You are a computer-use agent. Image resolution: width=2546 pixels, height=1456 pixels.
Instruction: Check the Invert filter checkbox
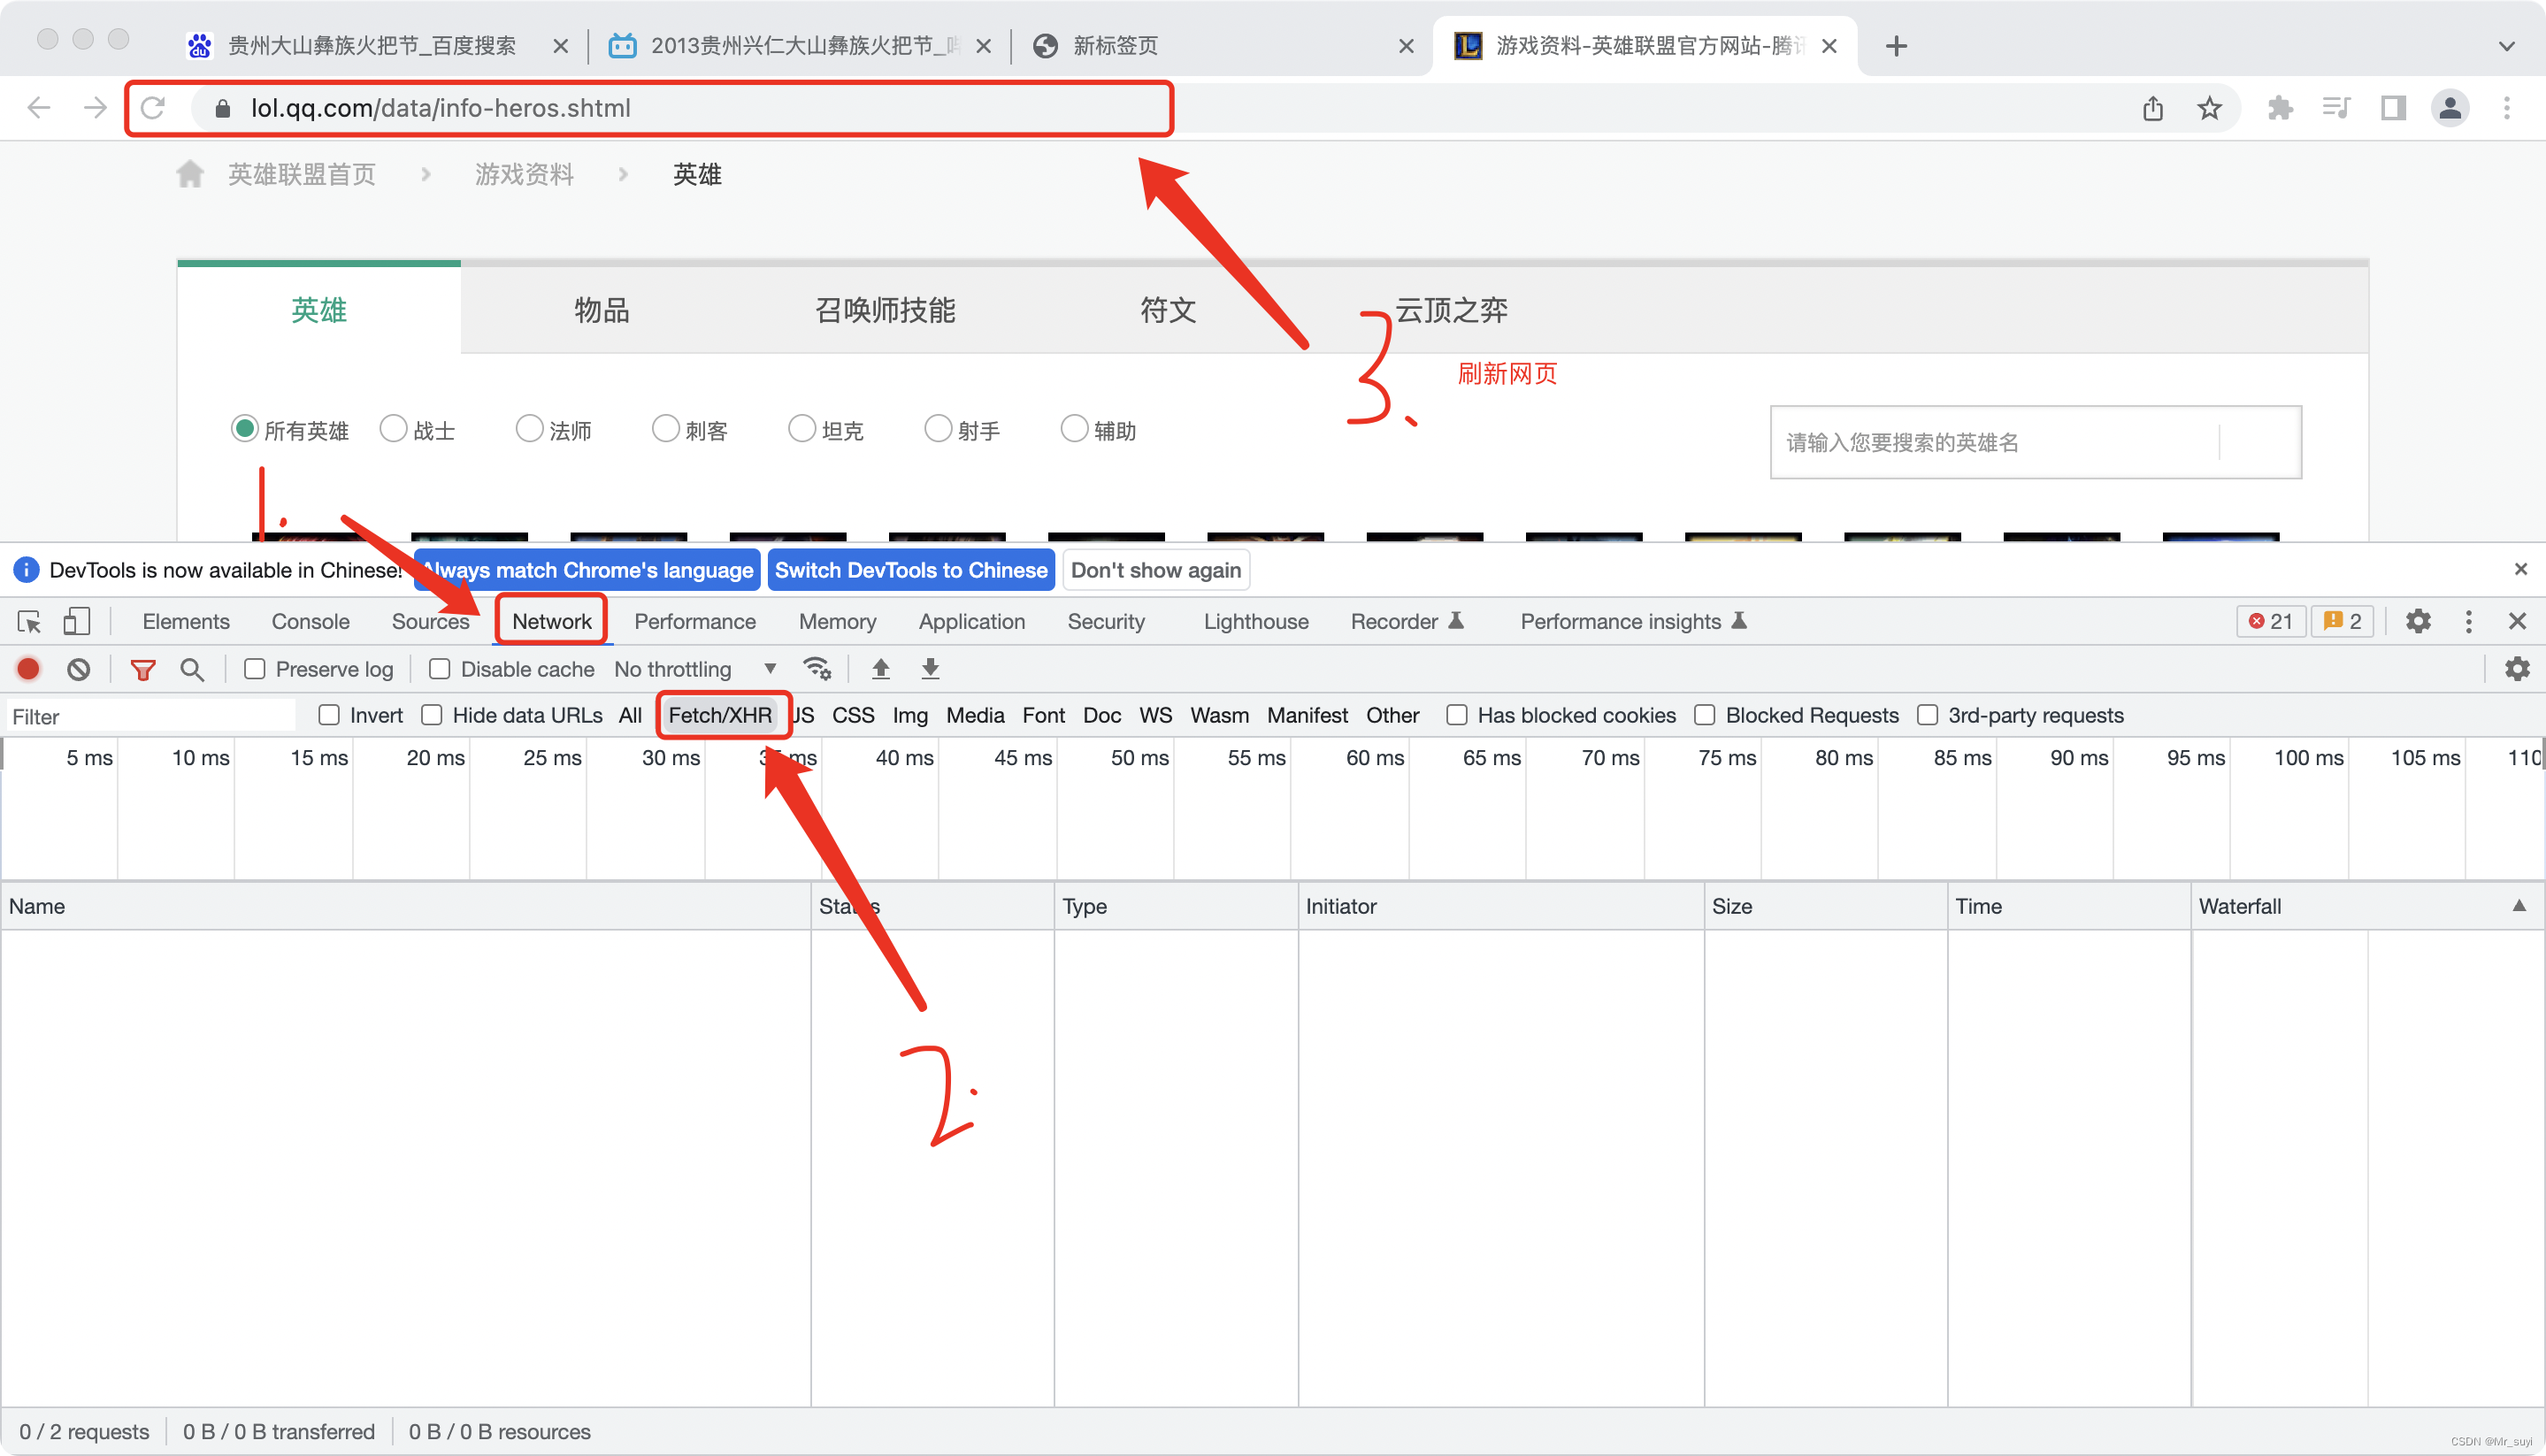coord(328,715)
